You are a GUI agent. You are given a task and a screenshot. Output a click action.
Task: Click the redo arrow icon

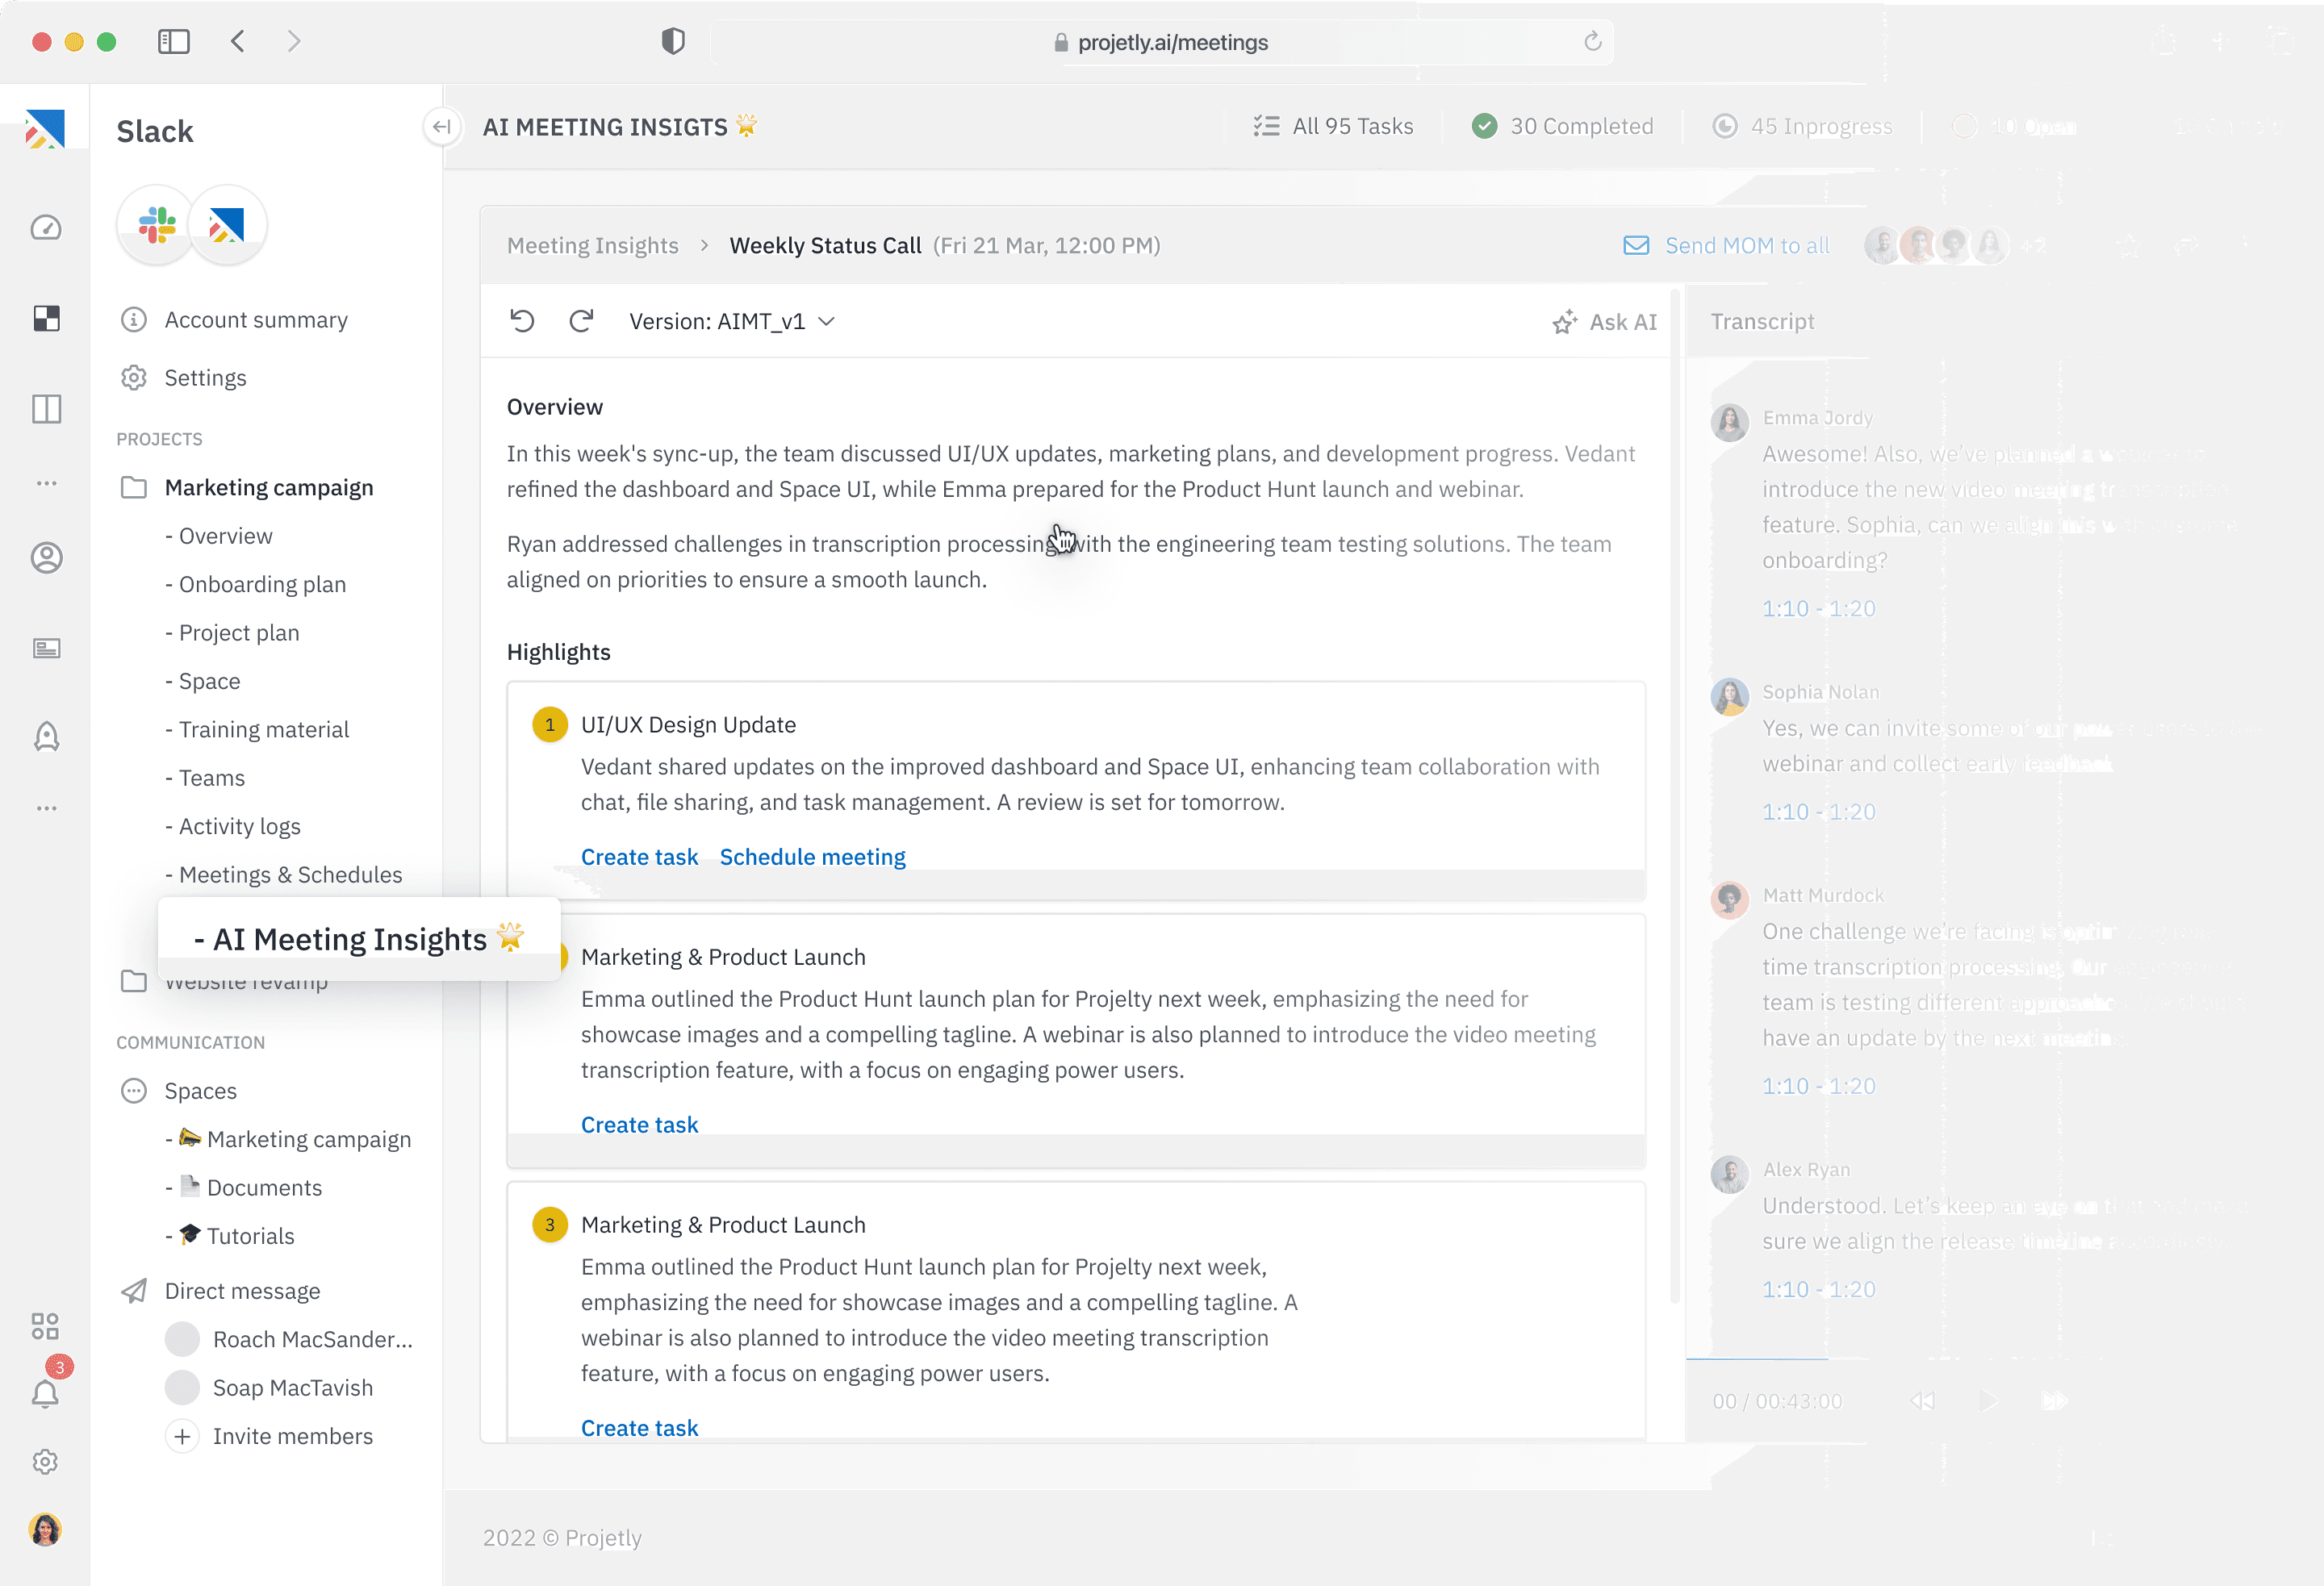click(x=581, y=321)
